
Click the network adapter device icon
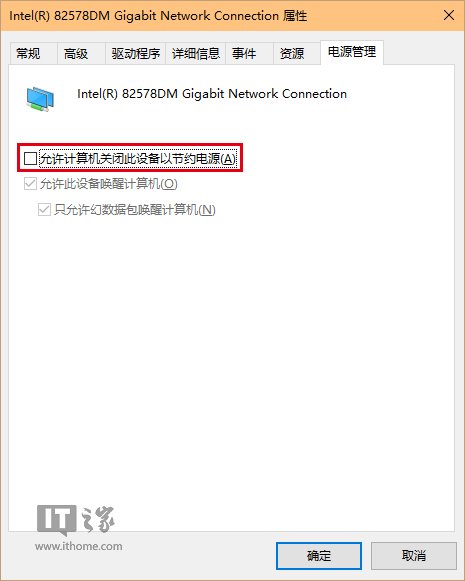pos(40,99)
